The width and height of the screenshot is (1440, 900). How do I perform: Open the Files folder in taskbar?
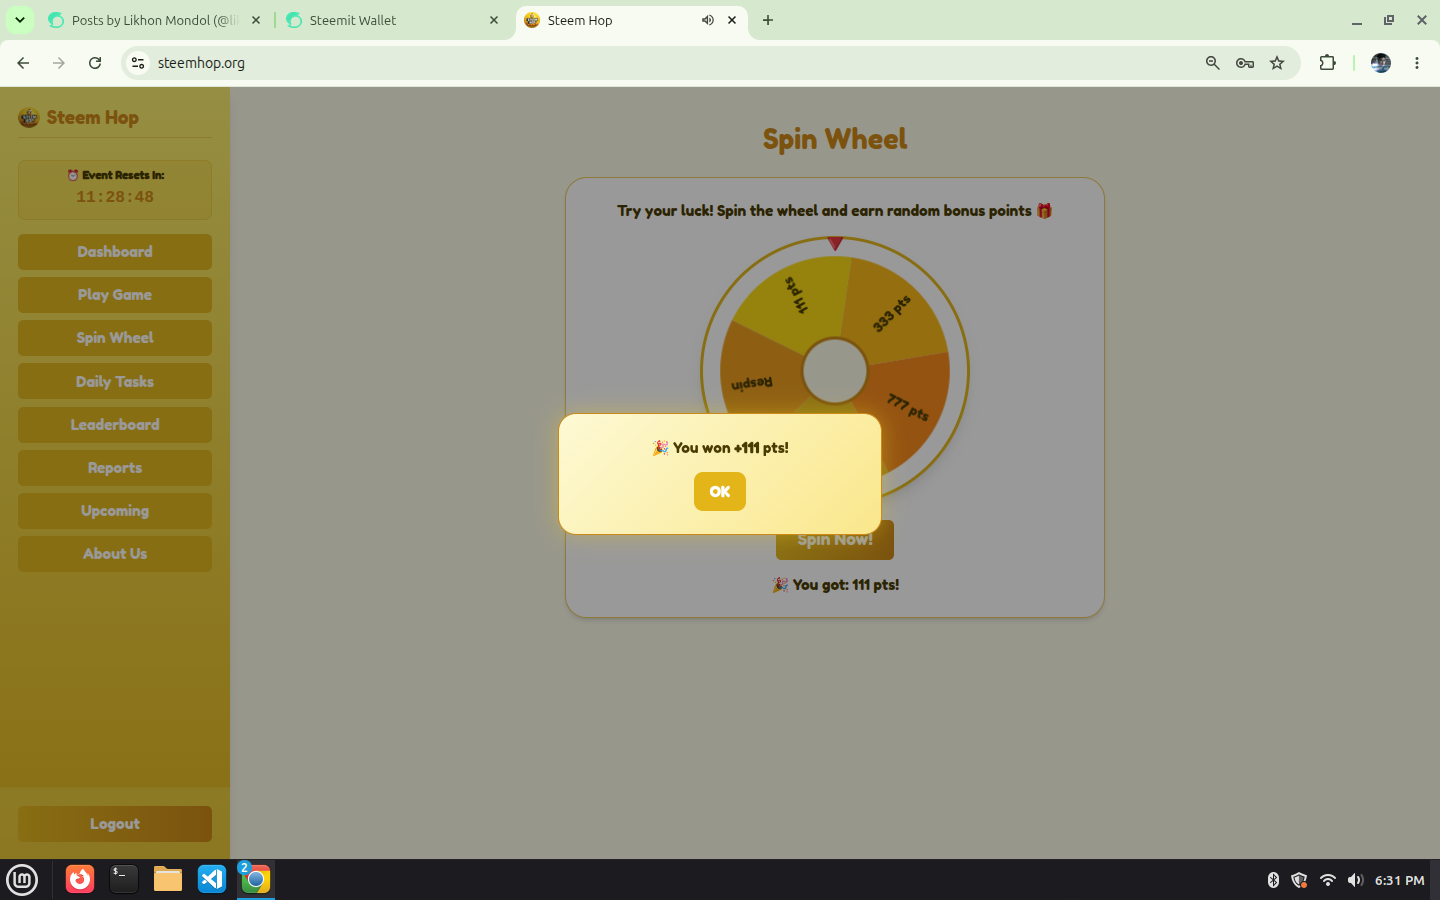point(168,879)
